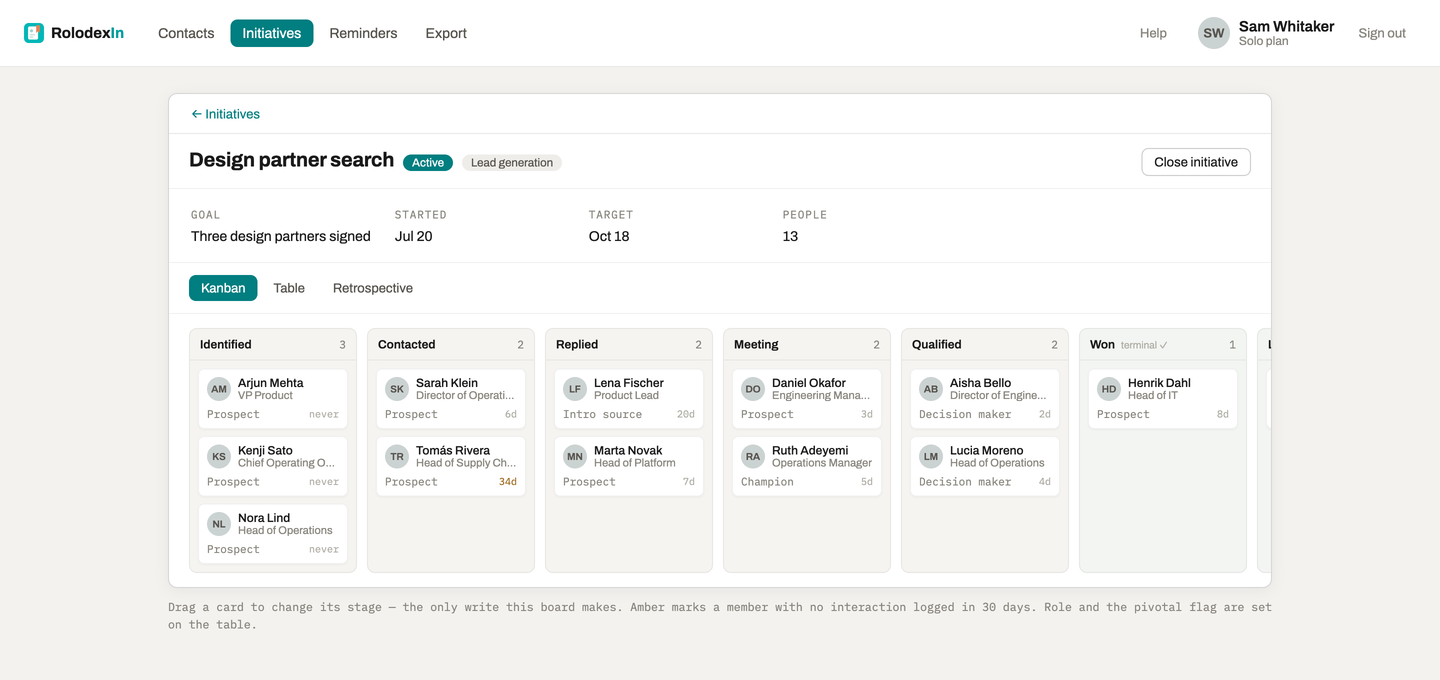Click the Solo plan label
This screenshot has width=1440, height=680.
(x=1263, y=42)
